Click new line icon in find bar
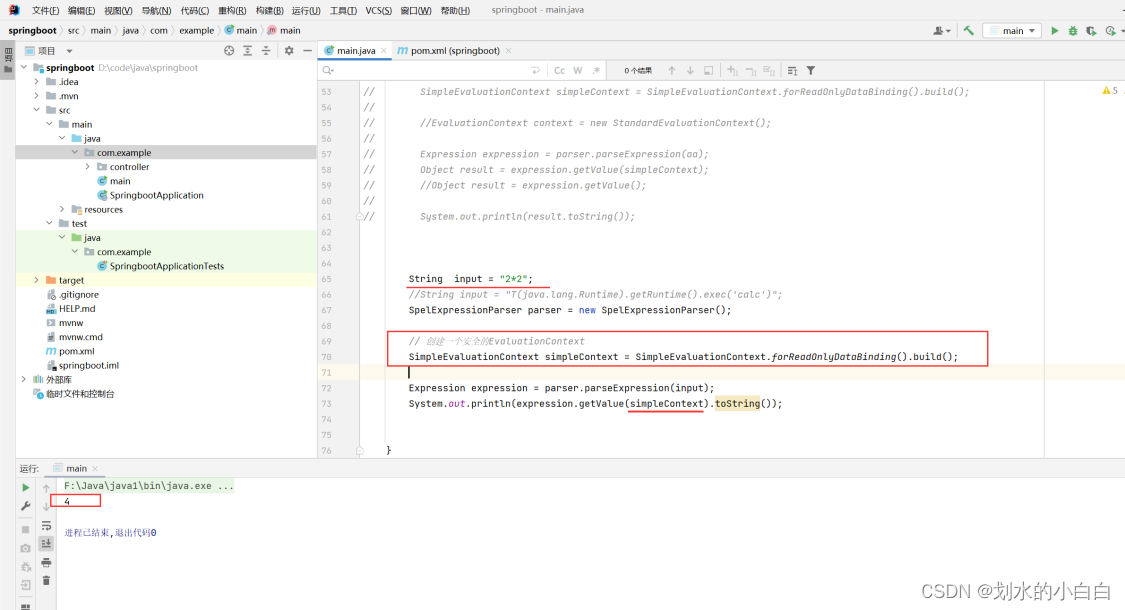The width and height of the screenshot is (1125, 610). coord(535,70)
